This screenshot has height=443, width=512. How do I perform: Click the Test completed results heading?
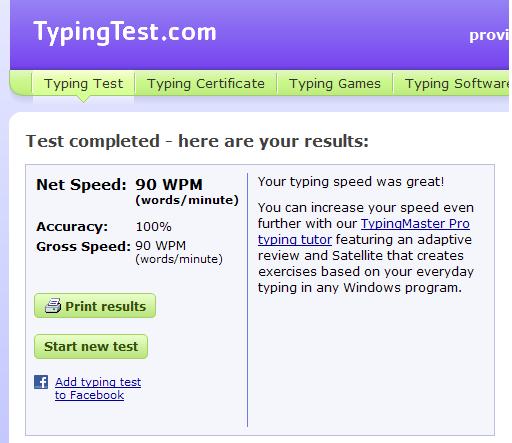click(x=197, y=141)
